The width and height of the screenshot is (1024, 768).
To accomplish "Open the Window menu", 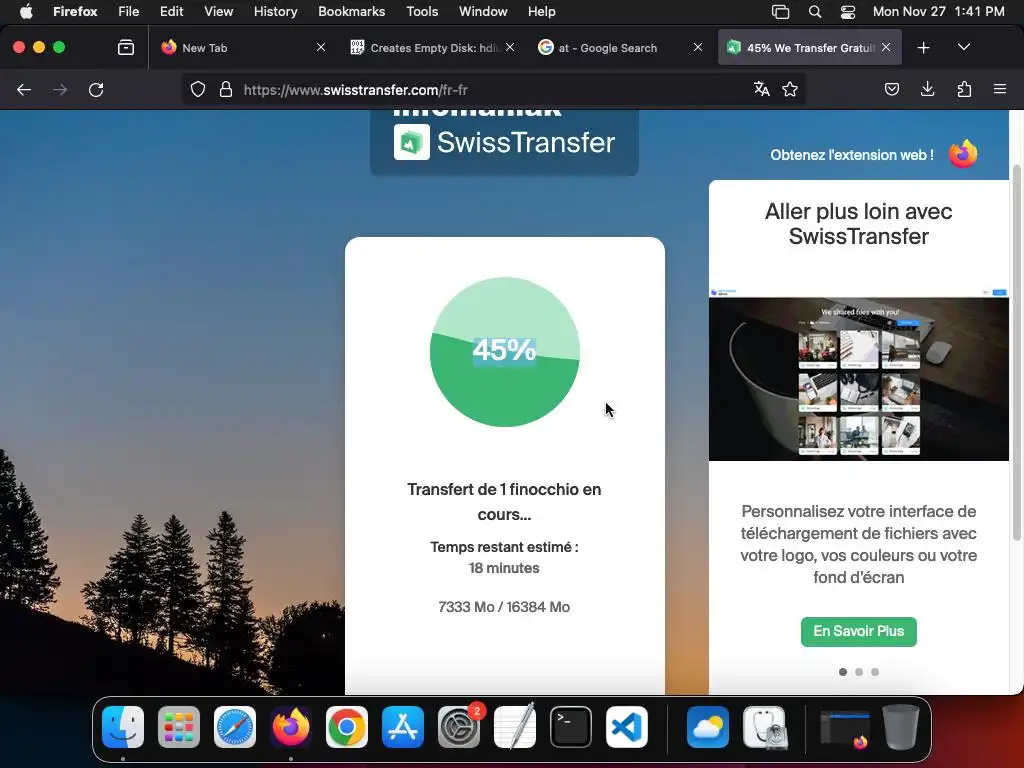I will pyautogui.click(x=483, y=12).
